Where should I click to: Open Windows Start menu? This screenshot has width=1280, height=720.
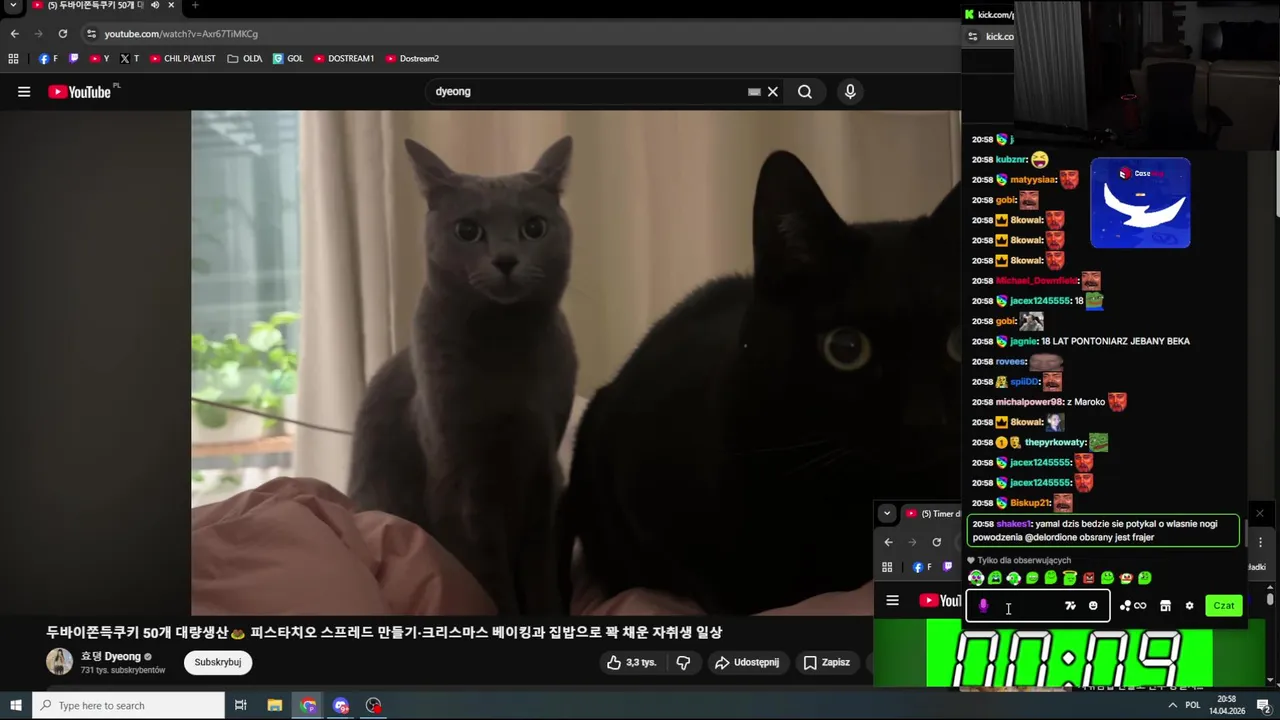[16, 706]
